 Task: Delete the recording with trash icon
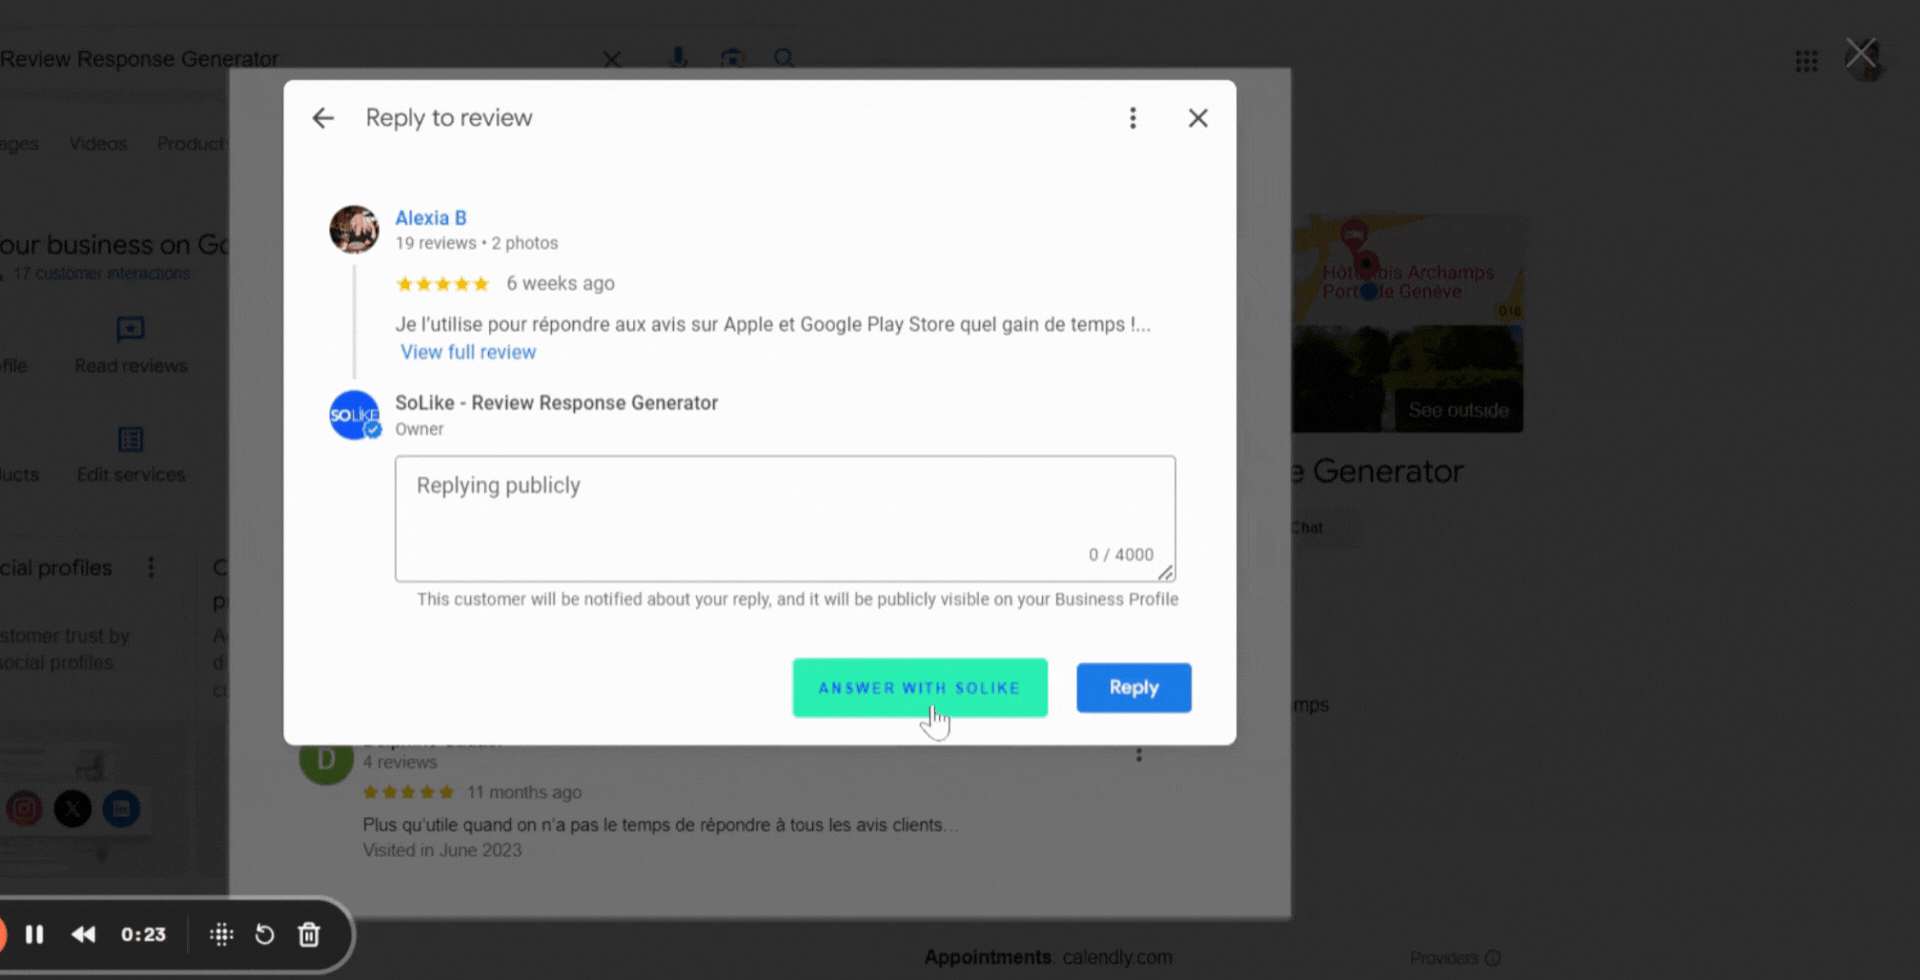pyautogui.click(x=309, y=934)
